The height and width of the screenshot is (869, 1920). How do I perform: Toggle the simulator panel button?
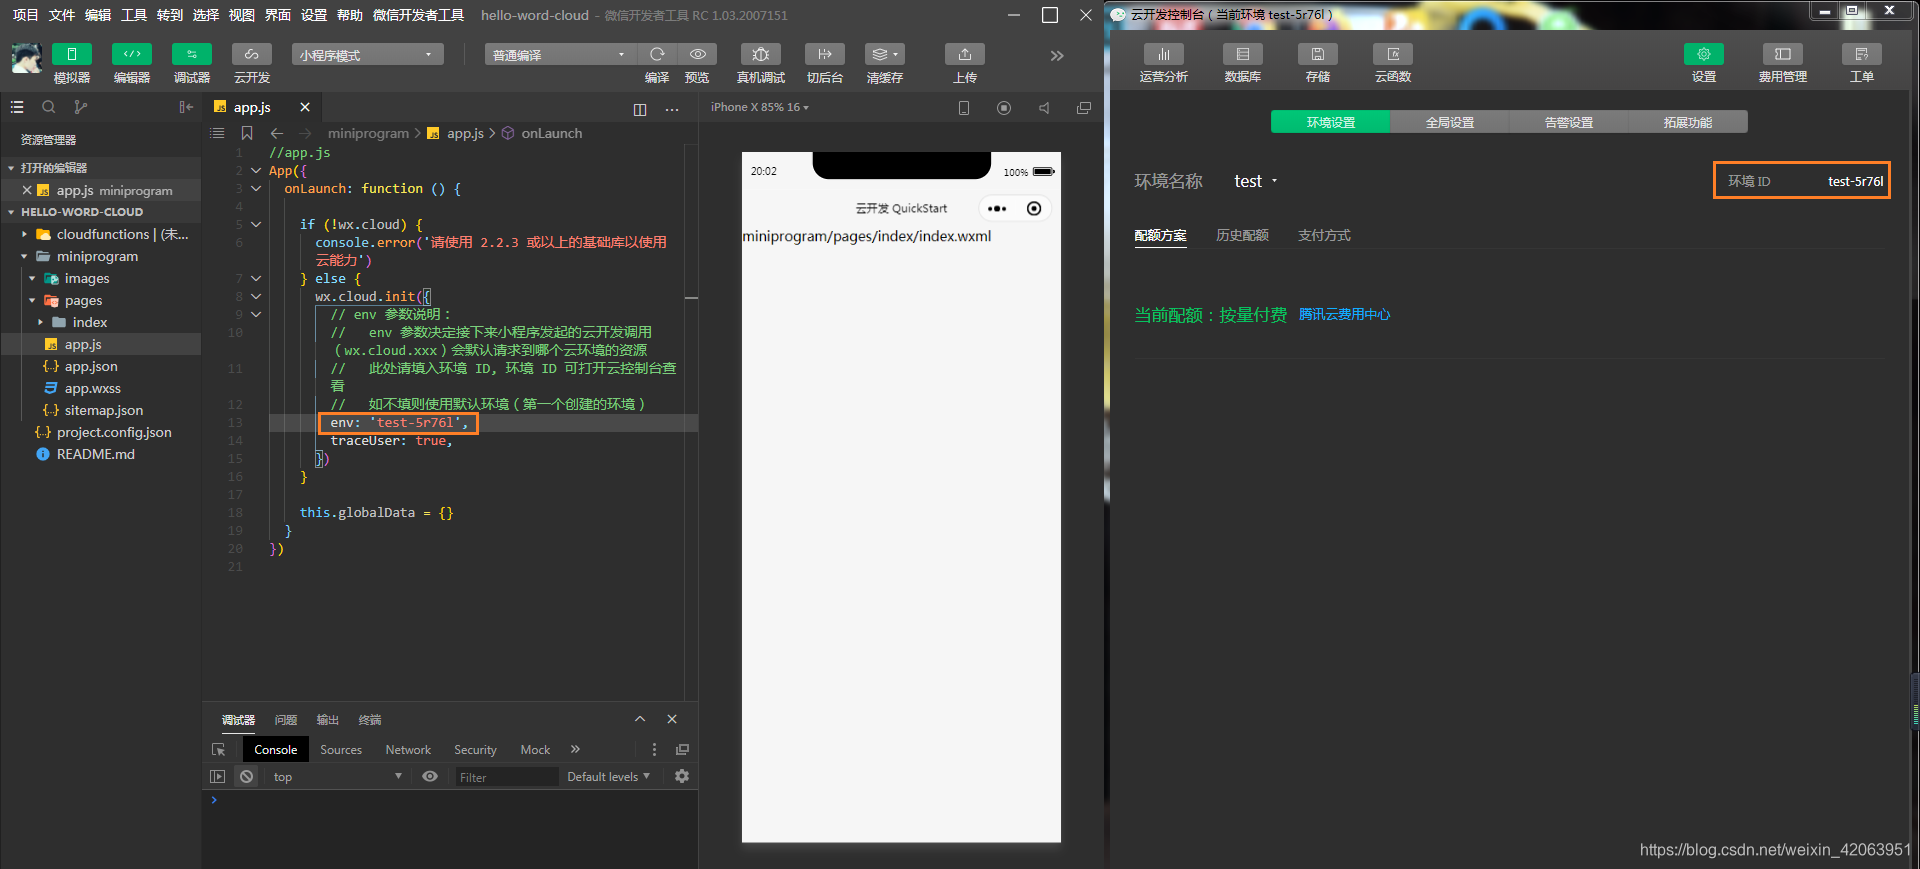(x=71, y=54)
